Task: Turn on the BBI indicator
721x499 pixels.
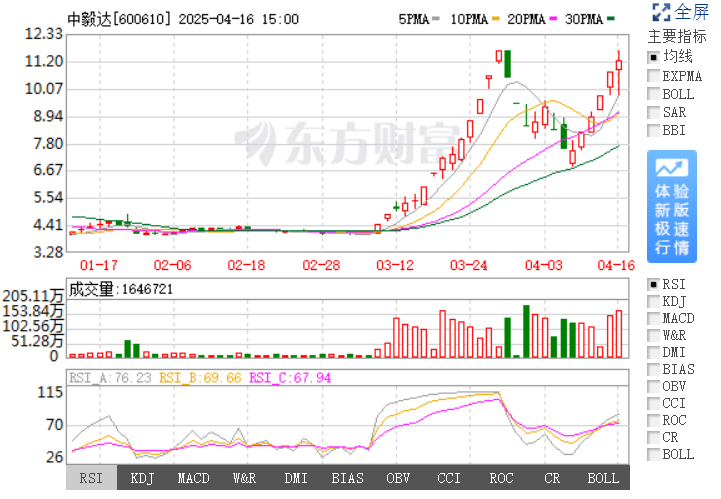Action: tap(654, 130)
